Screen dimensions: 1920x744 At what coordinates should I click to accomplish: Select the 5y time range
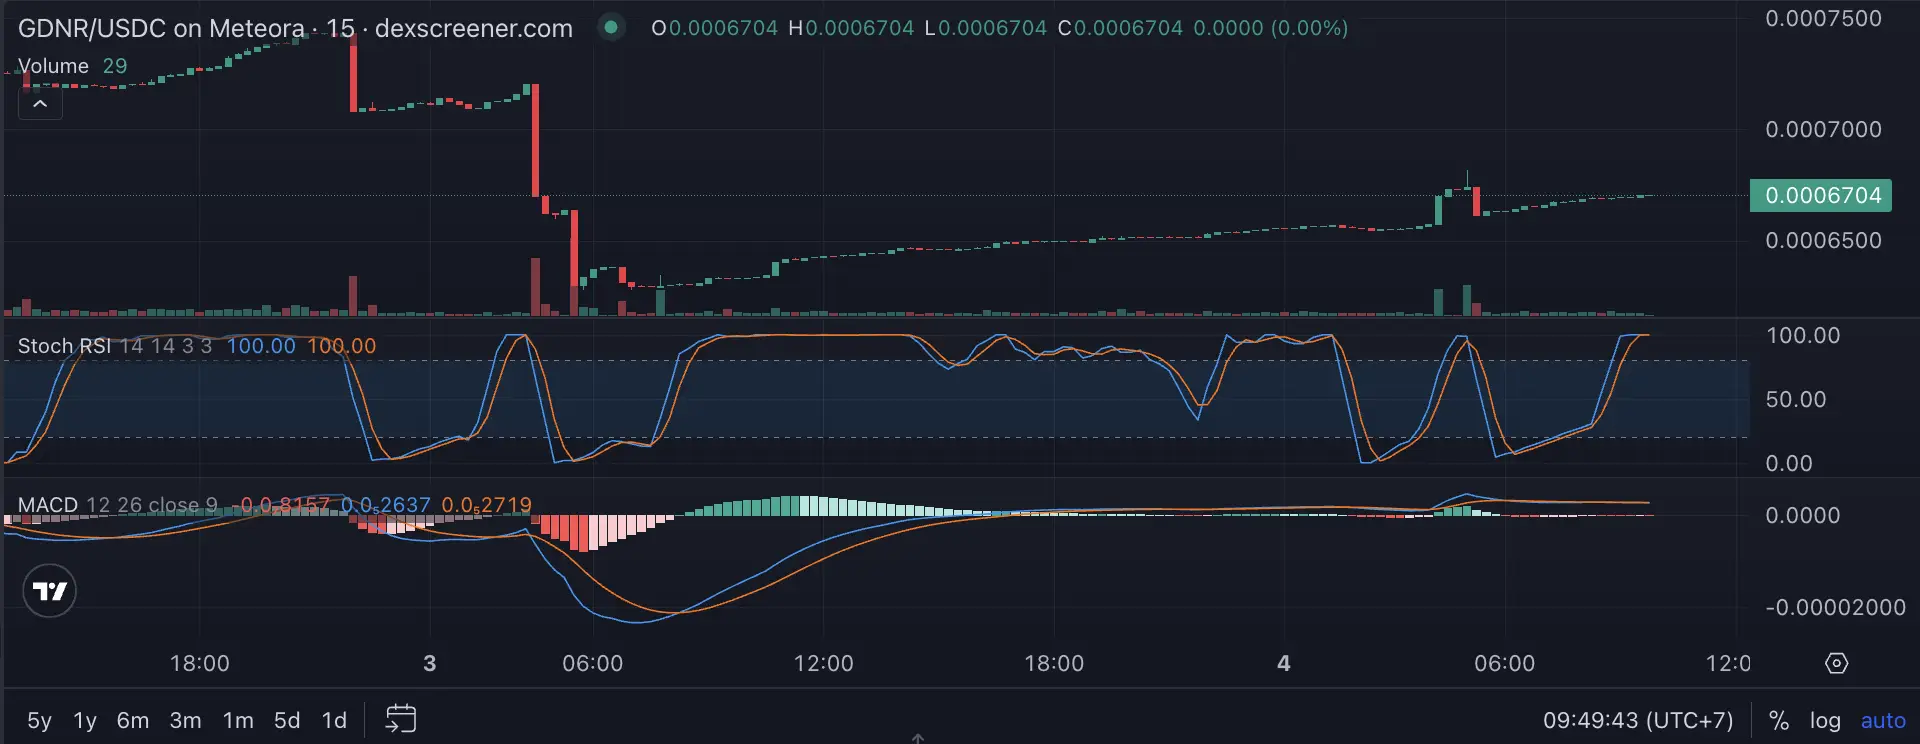pos(39,720)
